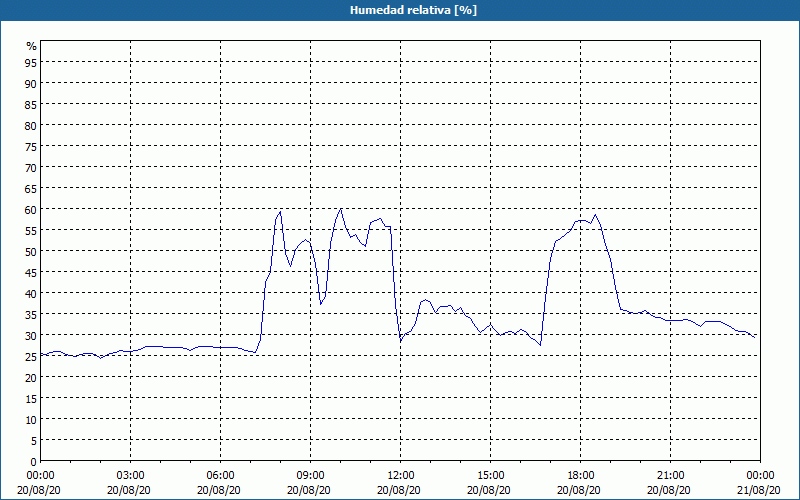Viewport: 800px width, 500px height.
Task: Pick the 70 label on the humidity scale
Action: coord(31,167)
